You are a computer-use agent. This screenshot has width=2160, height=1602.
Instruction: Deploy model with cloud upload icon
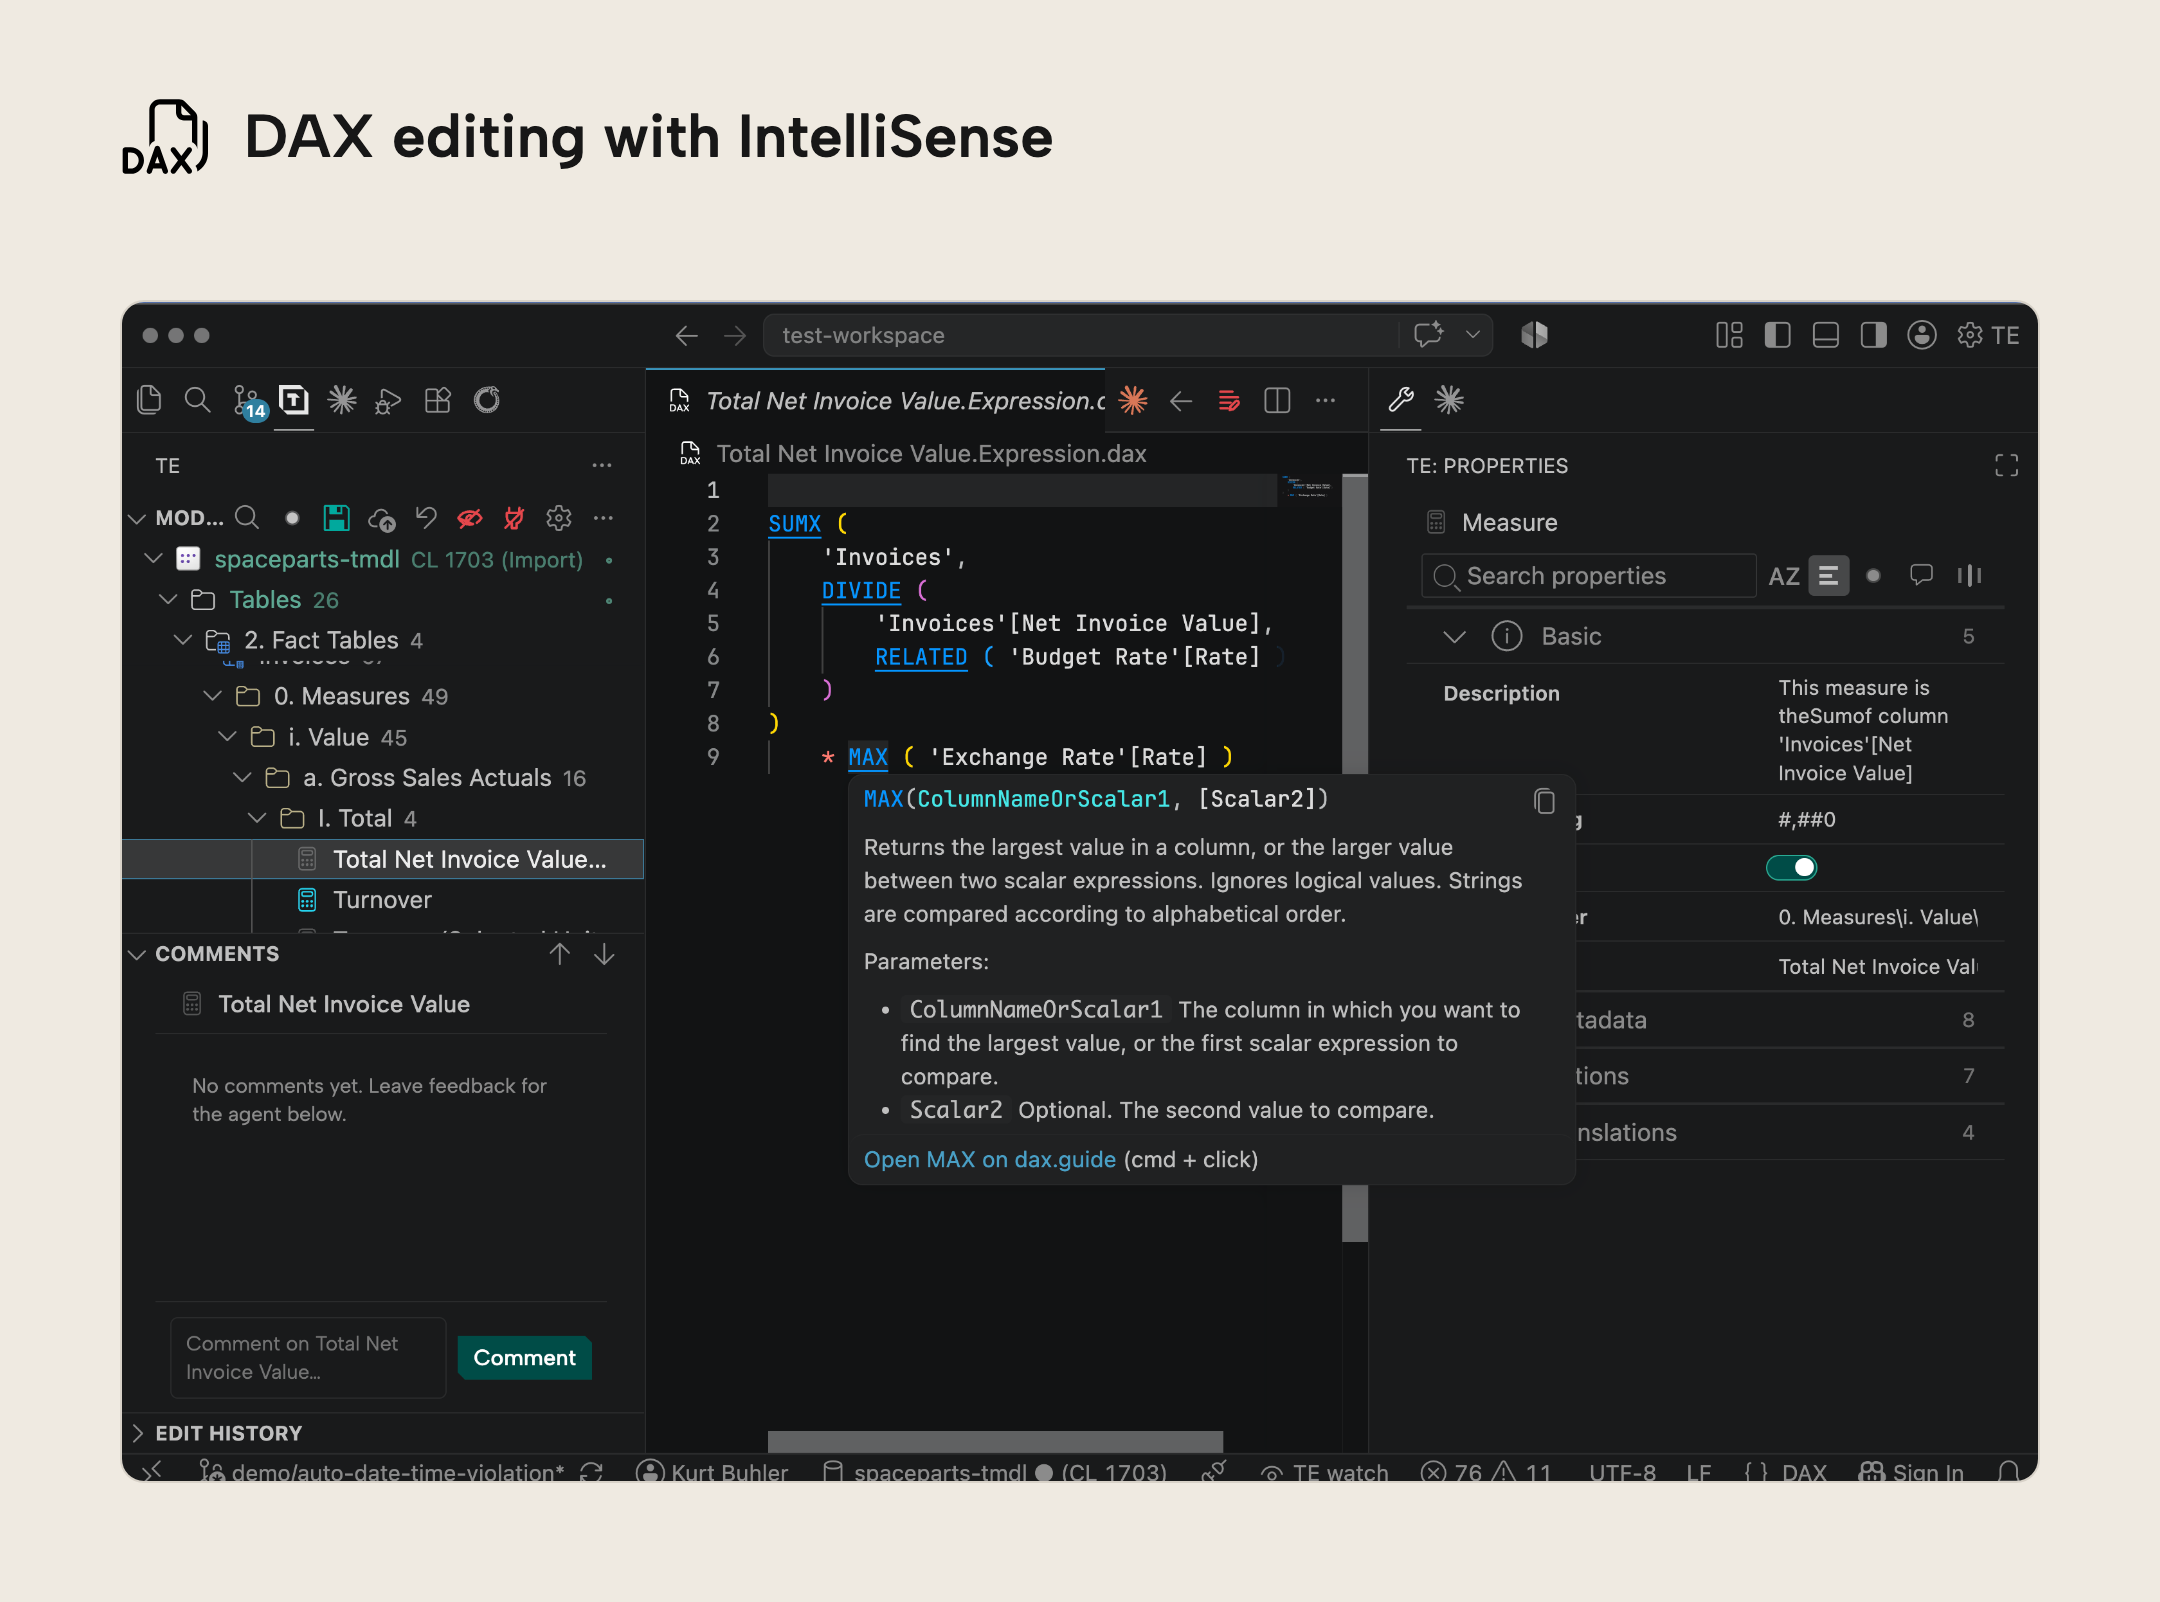[381, 518]
